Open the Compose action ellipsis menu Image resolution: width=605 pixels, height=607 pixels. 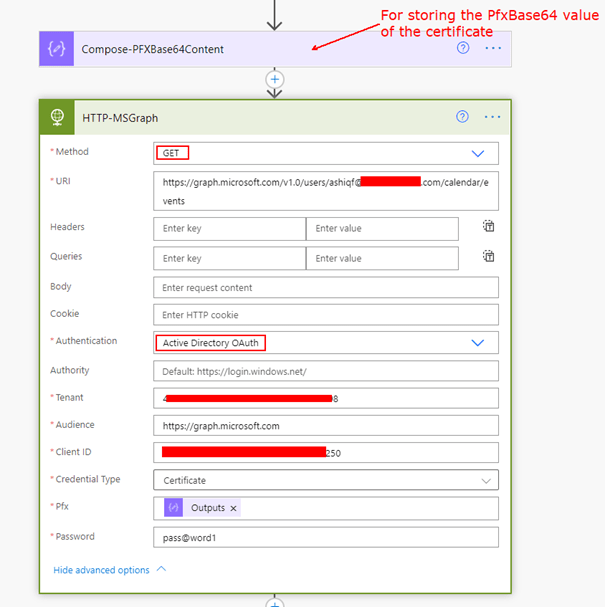pos(492,49)
